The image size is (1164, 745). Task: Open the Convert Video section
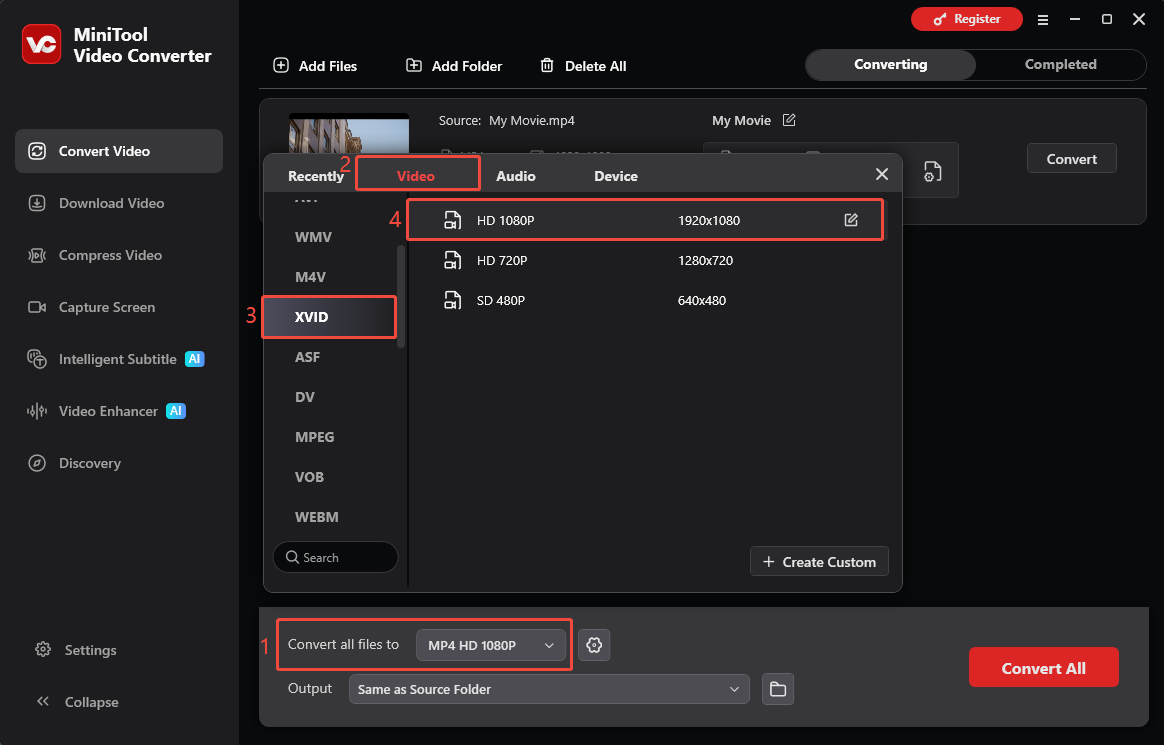coord(119,151)
